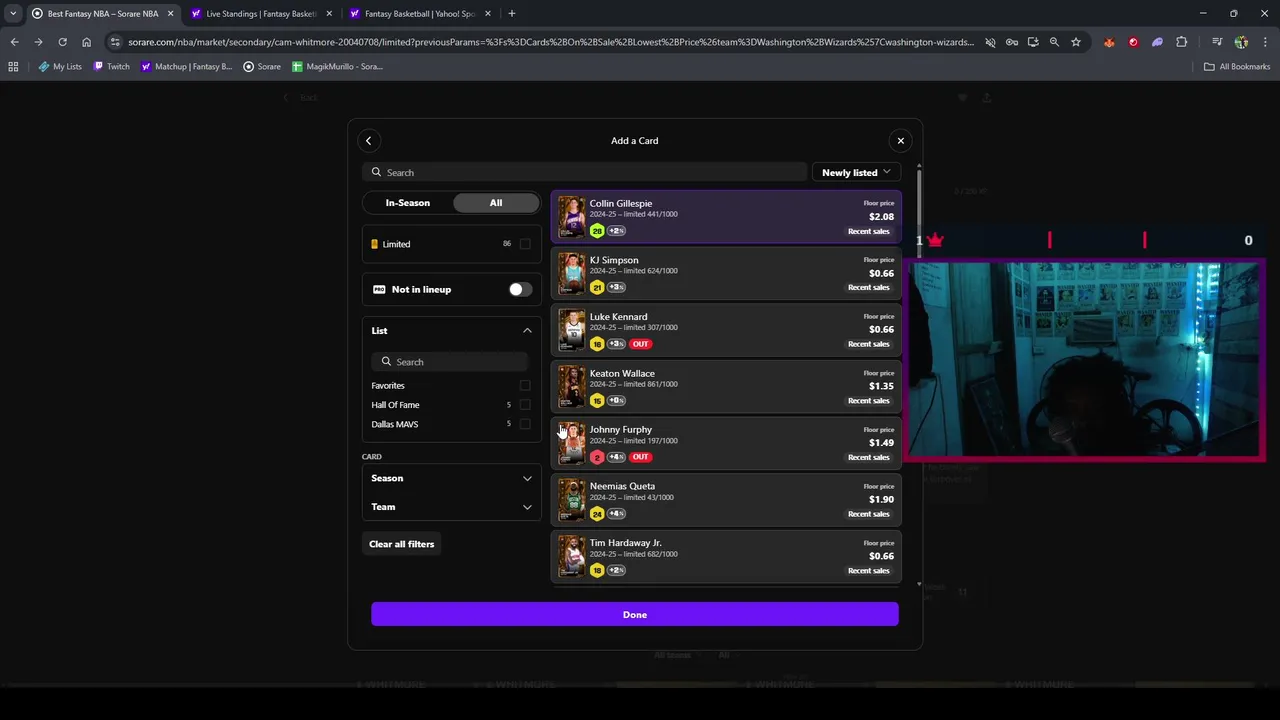Click the Limited rarity card icon

375,244
